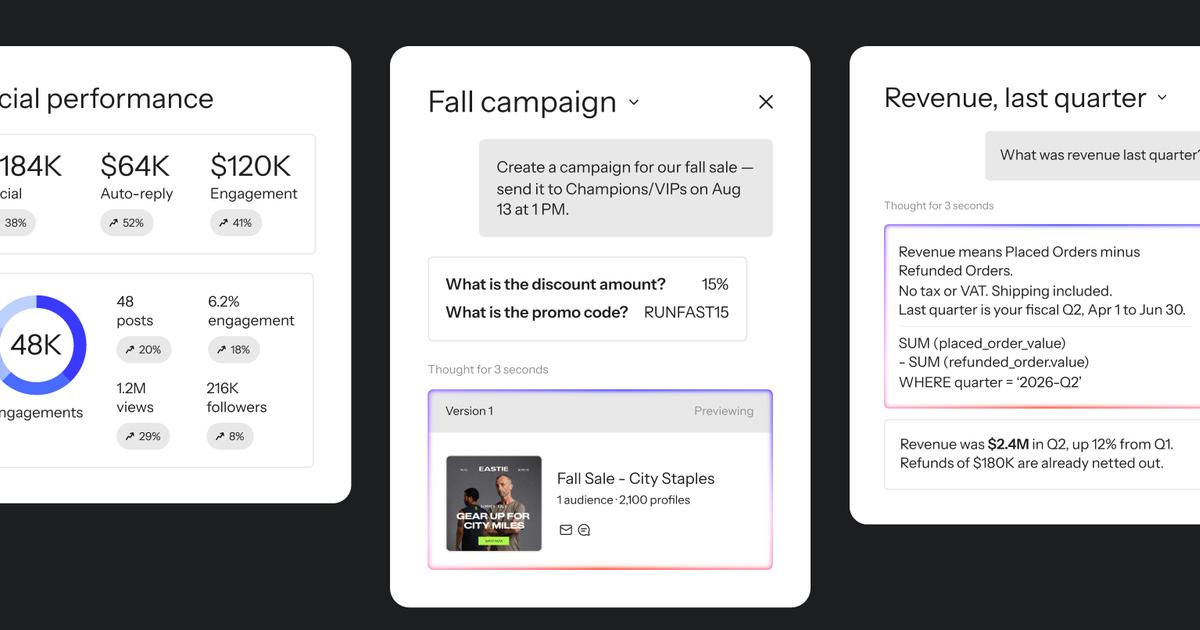Click the 38% trend badge in performance card
The image size is (1200, 630).
tap(14, 223)
